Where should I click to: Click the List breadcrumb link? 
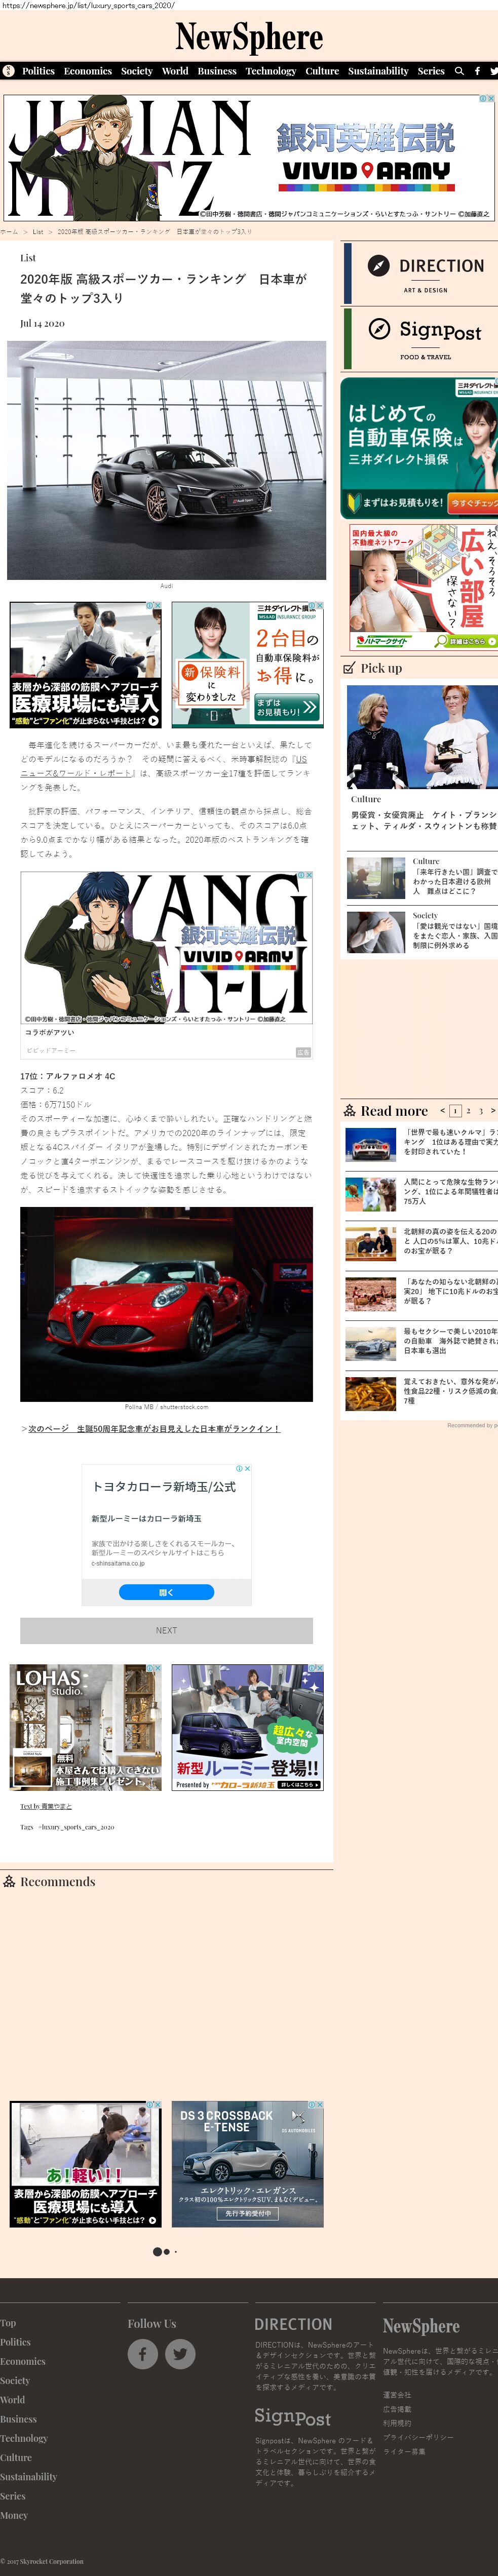(x=38, y=231)
